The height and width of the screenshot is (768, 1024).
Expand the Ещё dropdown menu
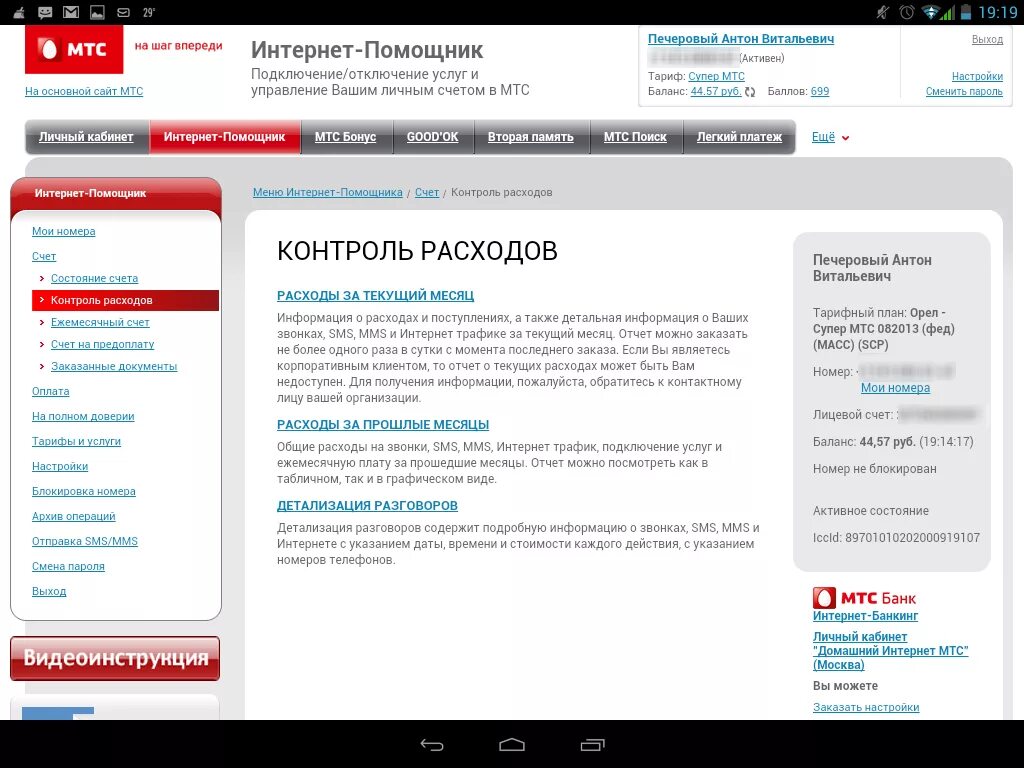pos(830,137)
